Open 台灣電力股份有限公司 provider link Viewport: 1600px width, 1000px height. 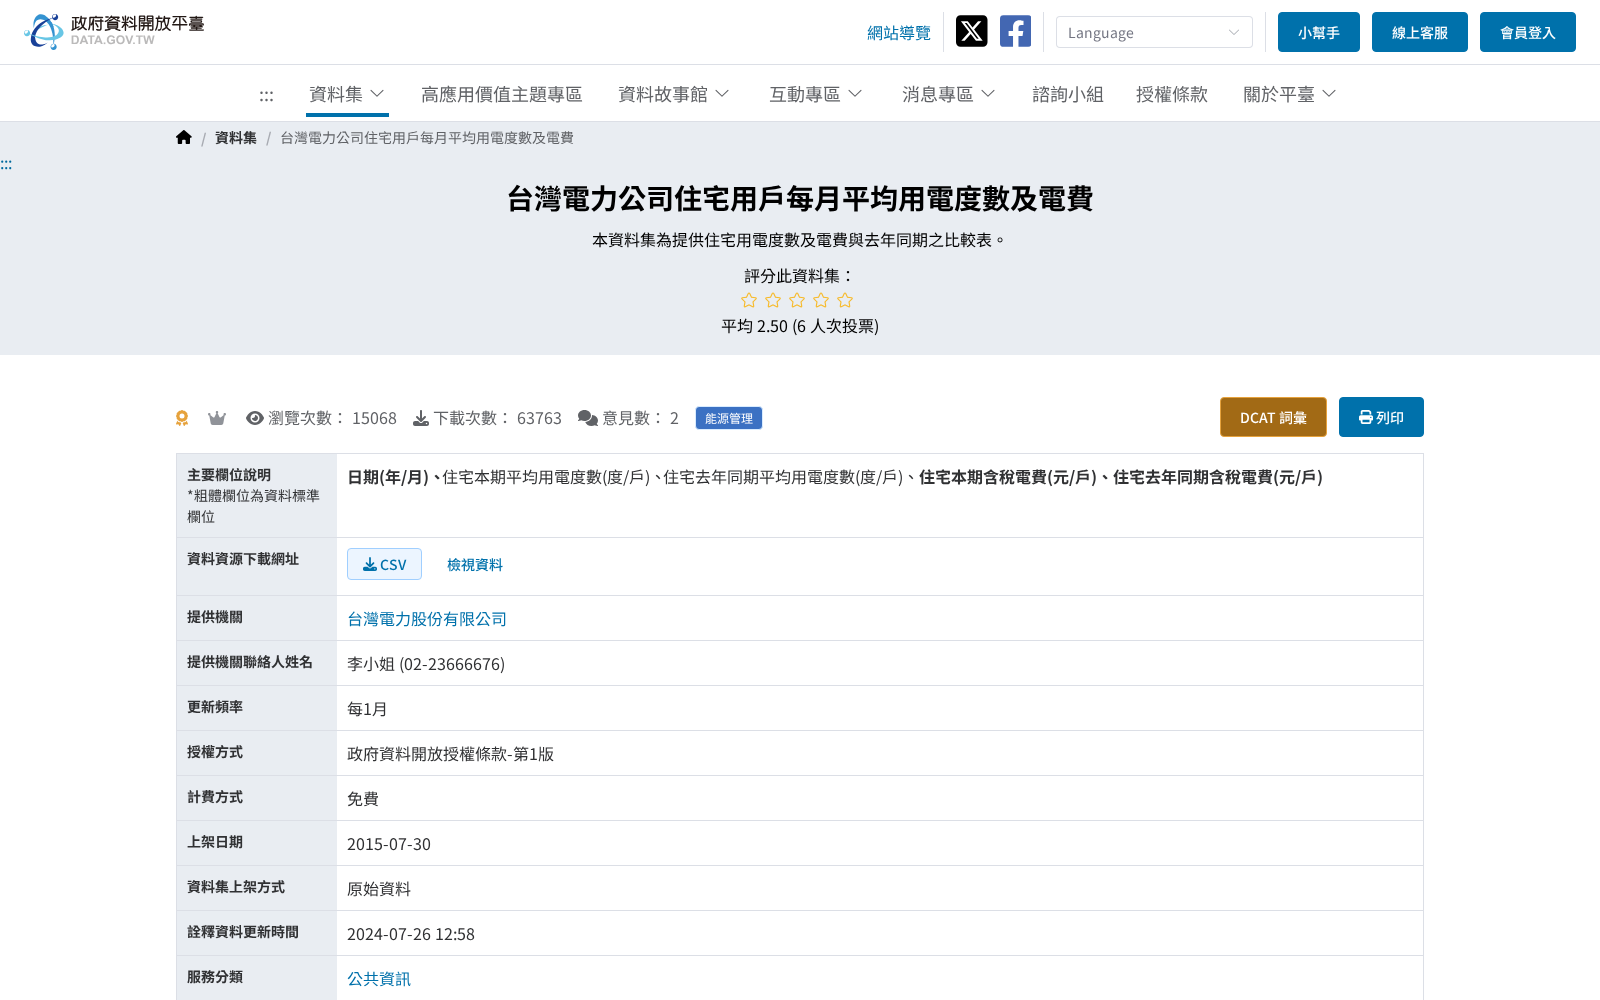point(427,619)
